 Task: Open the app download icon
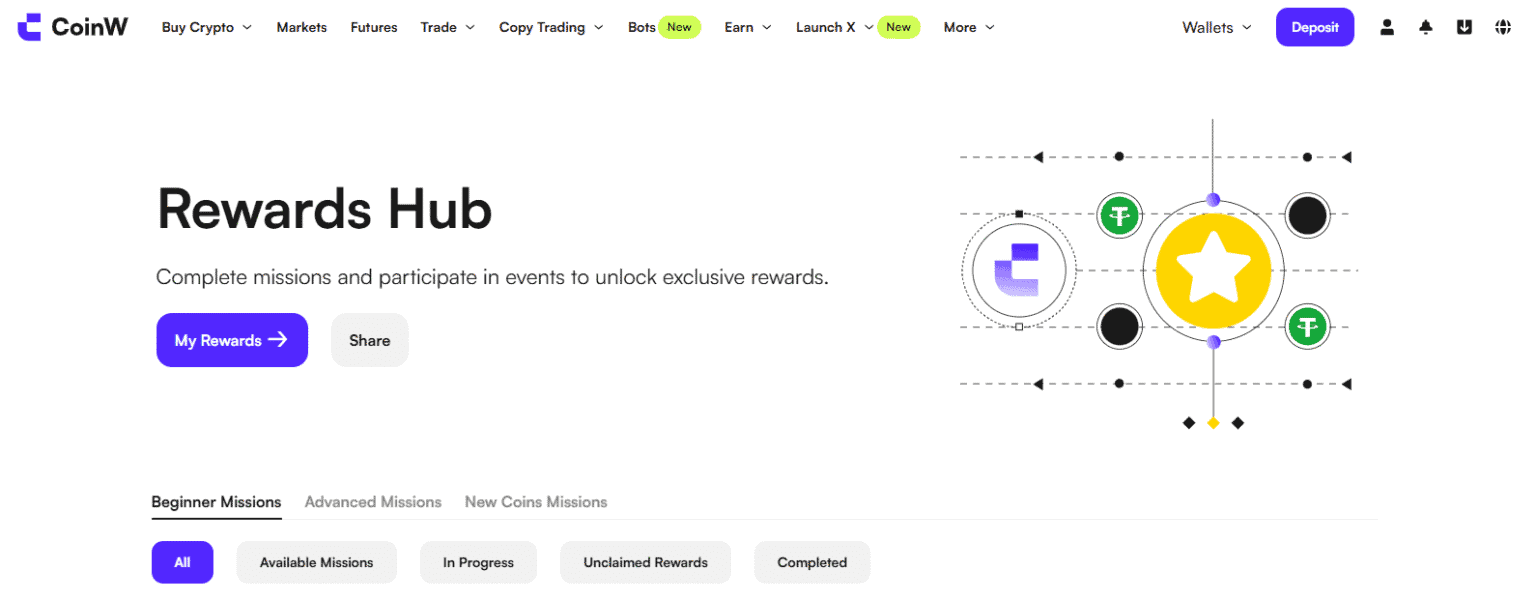tap(1464, 27)
